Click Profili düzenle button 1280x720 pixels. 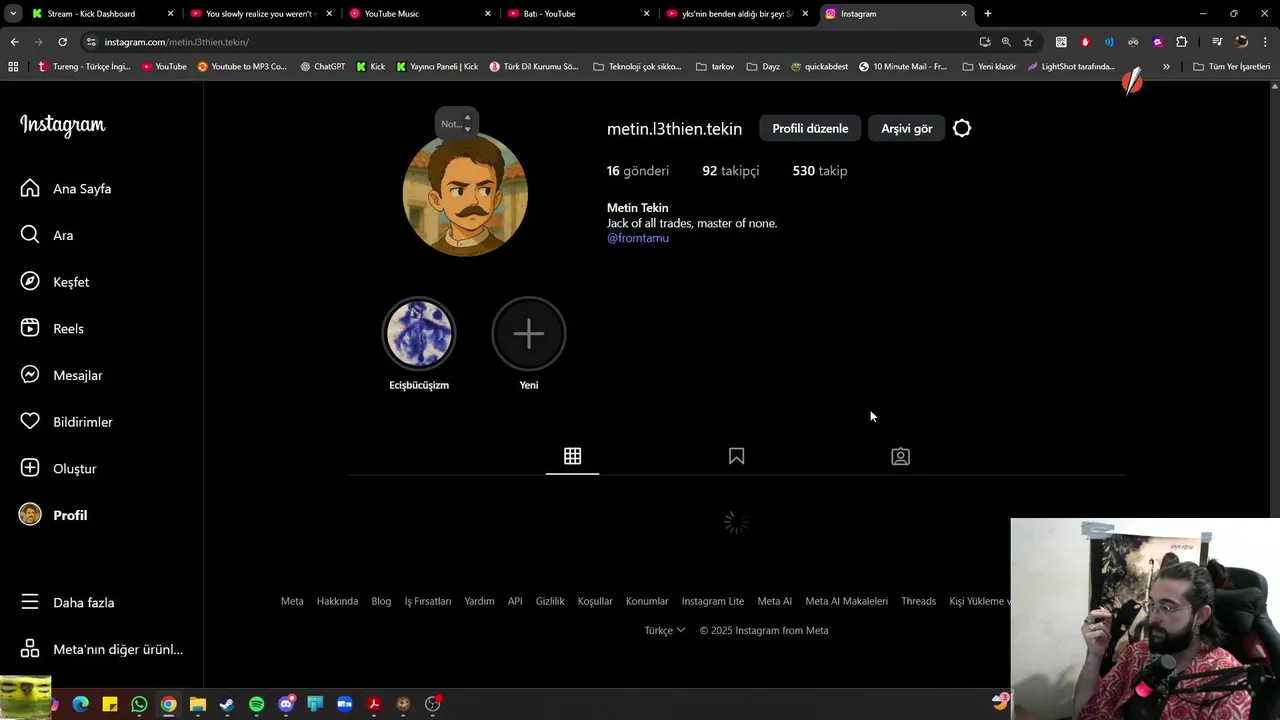[810, 128]
